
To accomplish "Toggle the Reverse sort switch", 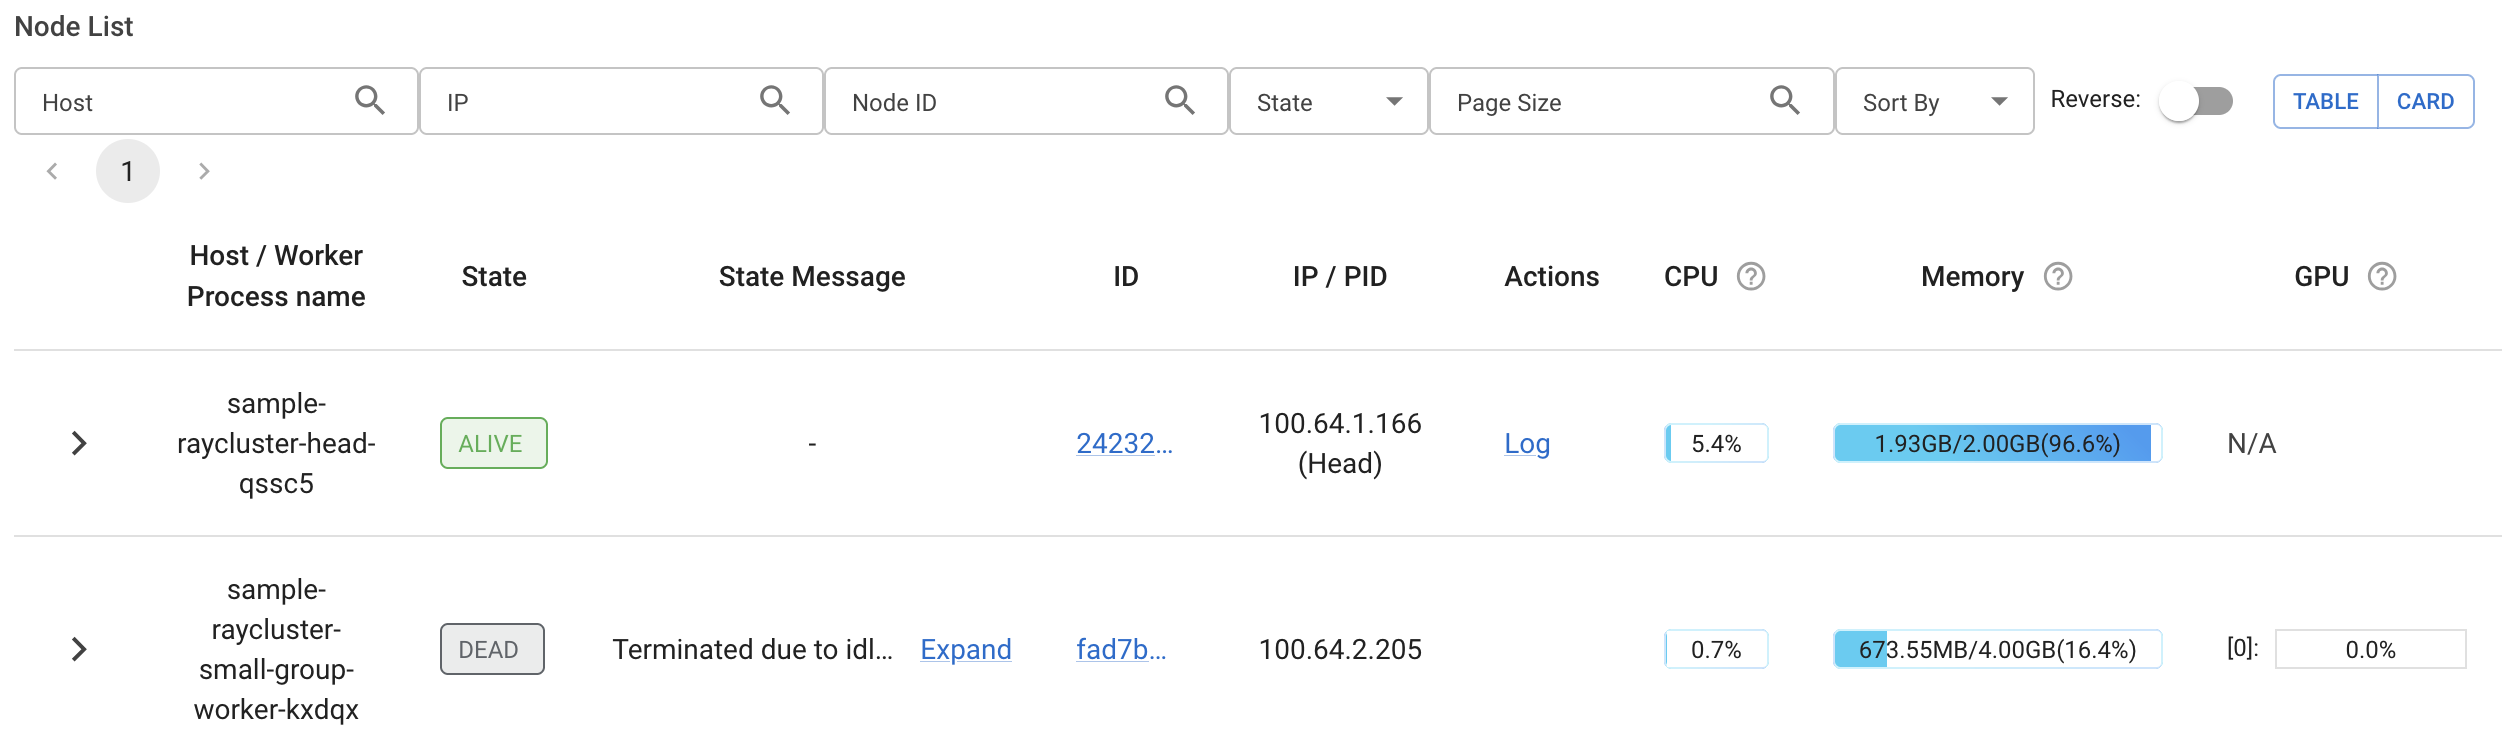I will (2195, 101).
